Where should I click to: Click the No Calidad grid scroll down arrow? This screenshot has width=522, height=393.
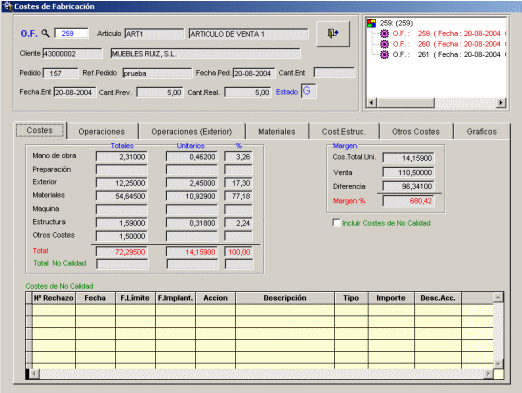coord(498,364)
